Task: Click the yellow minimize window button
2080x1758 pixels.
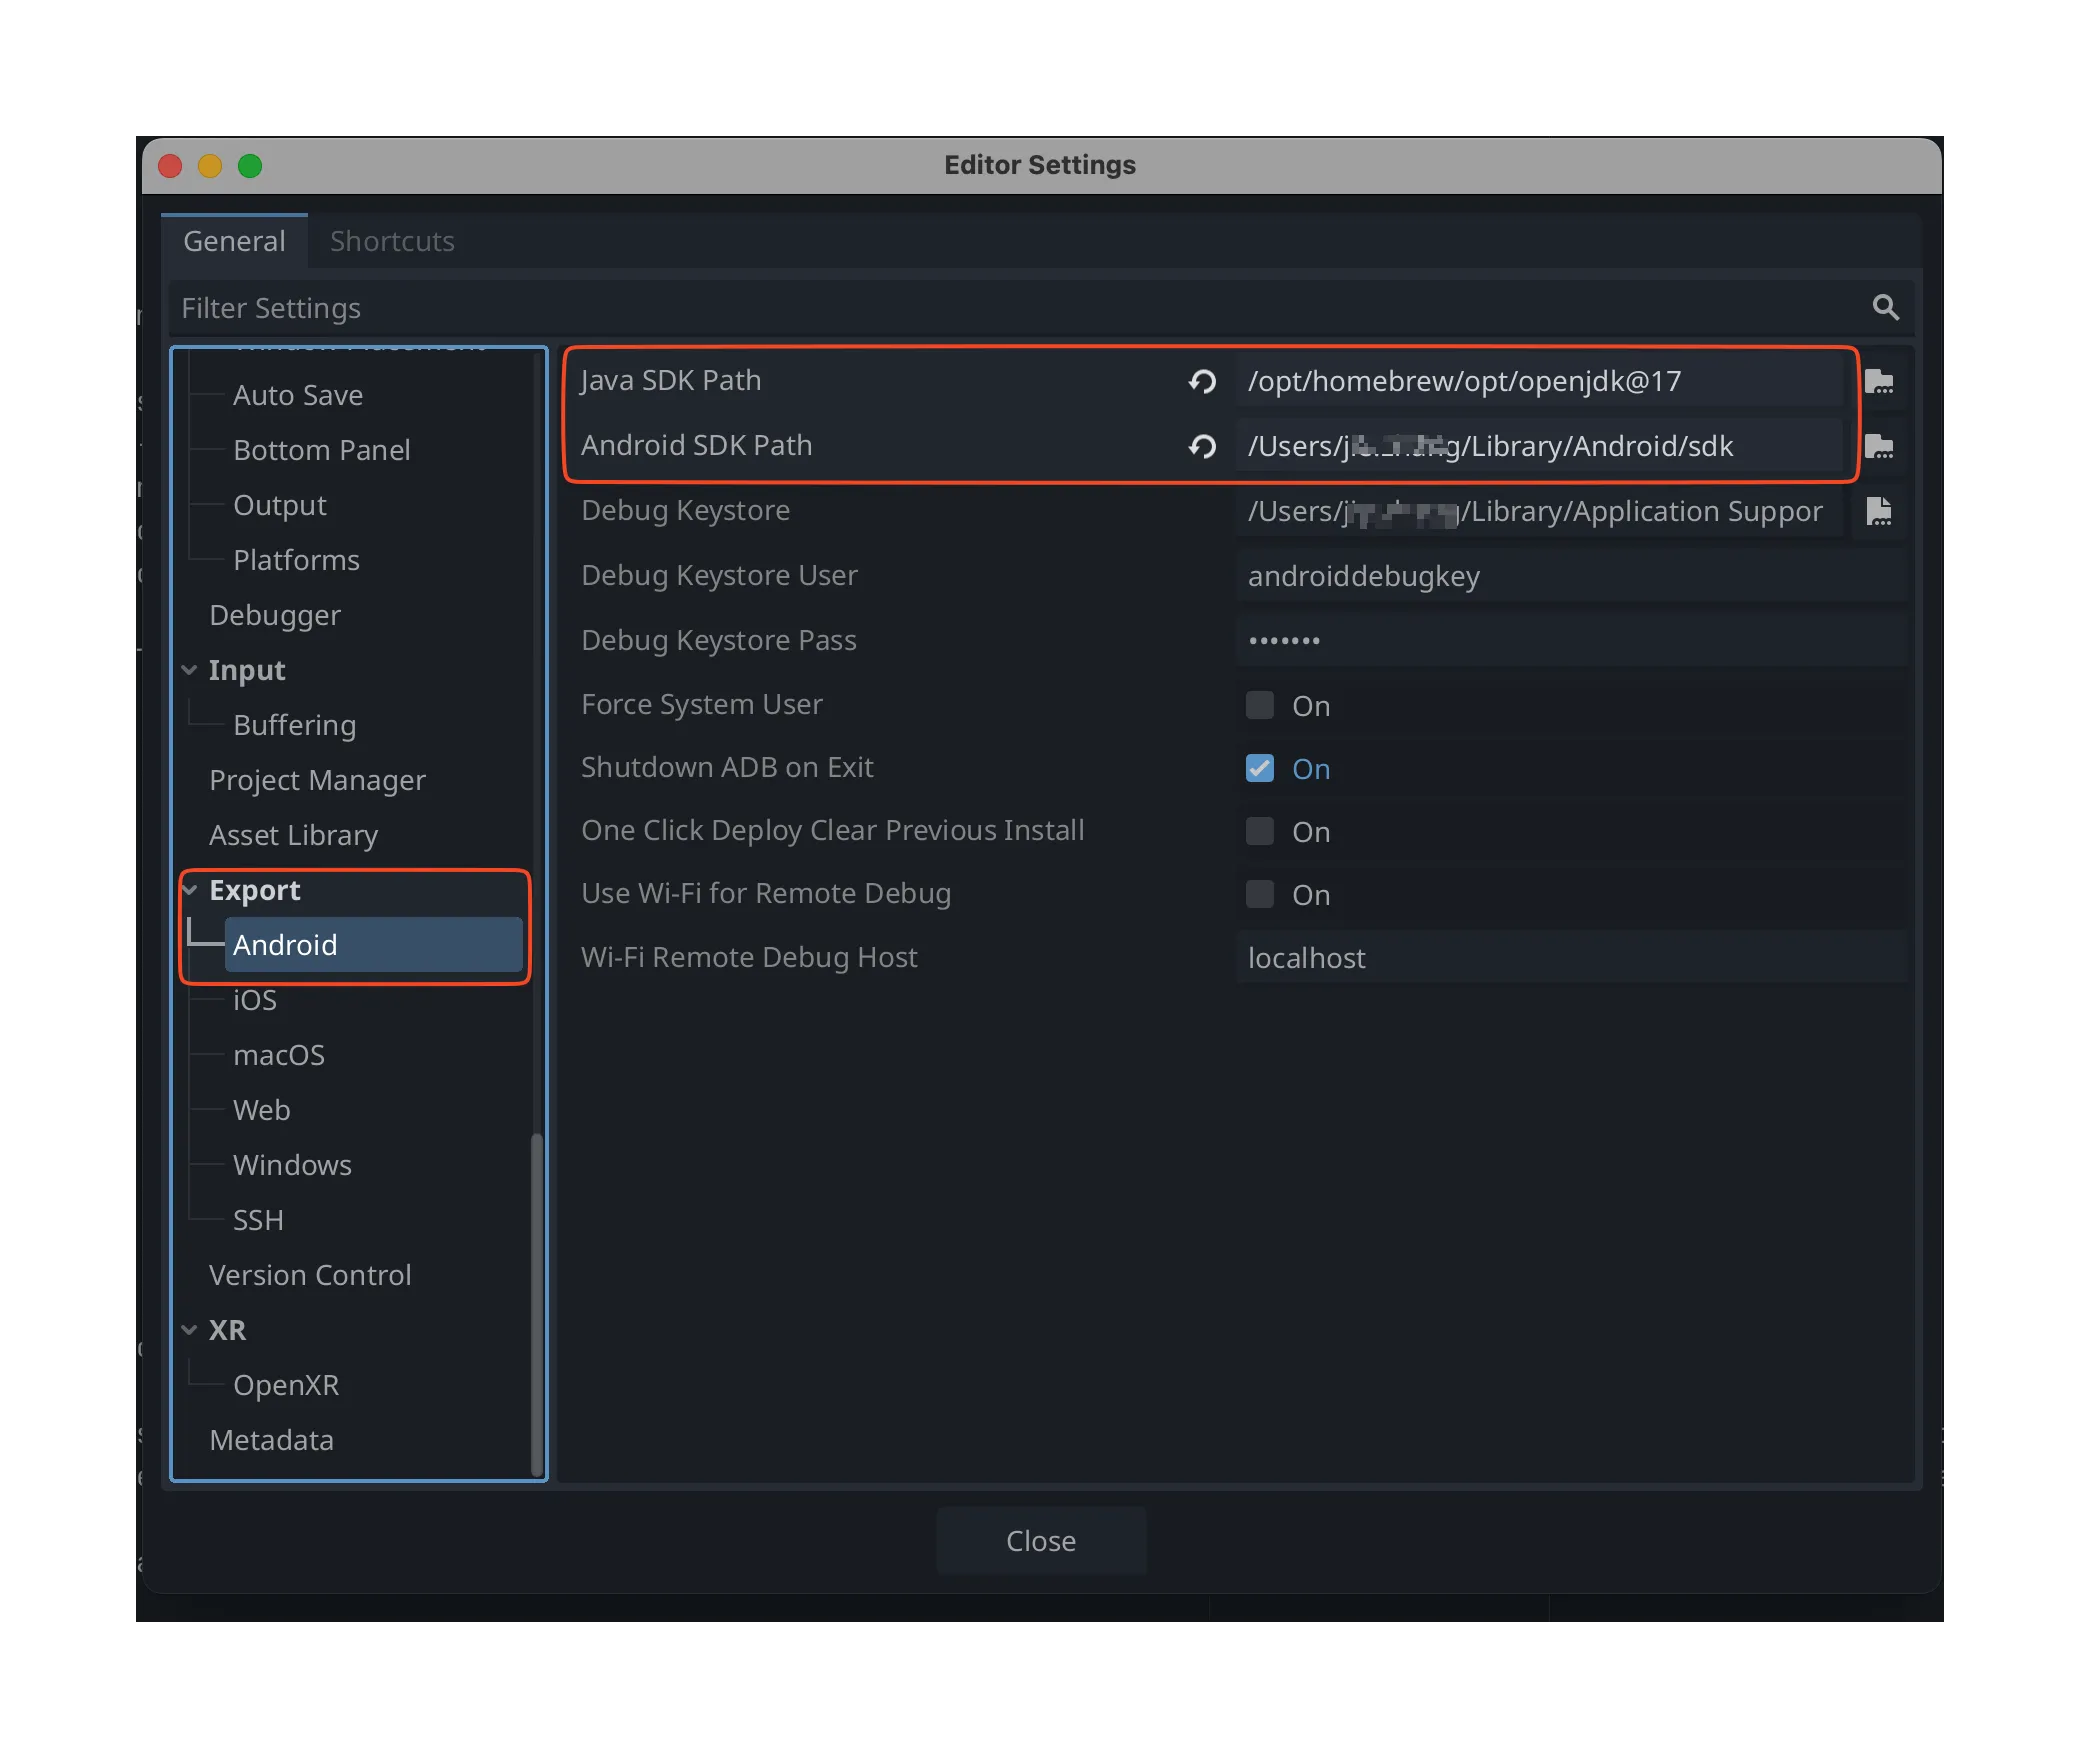Action: [210, 166]
